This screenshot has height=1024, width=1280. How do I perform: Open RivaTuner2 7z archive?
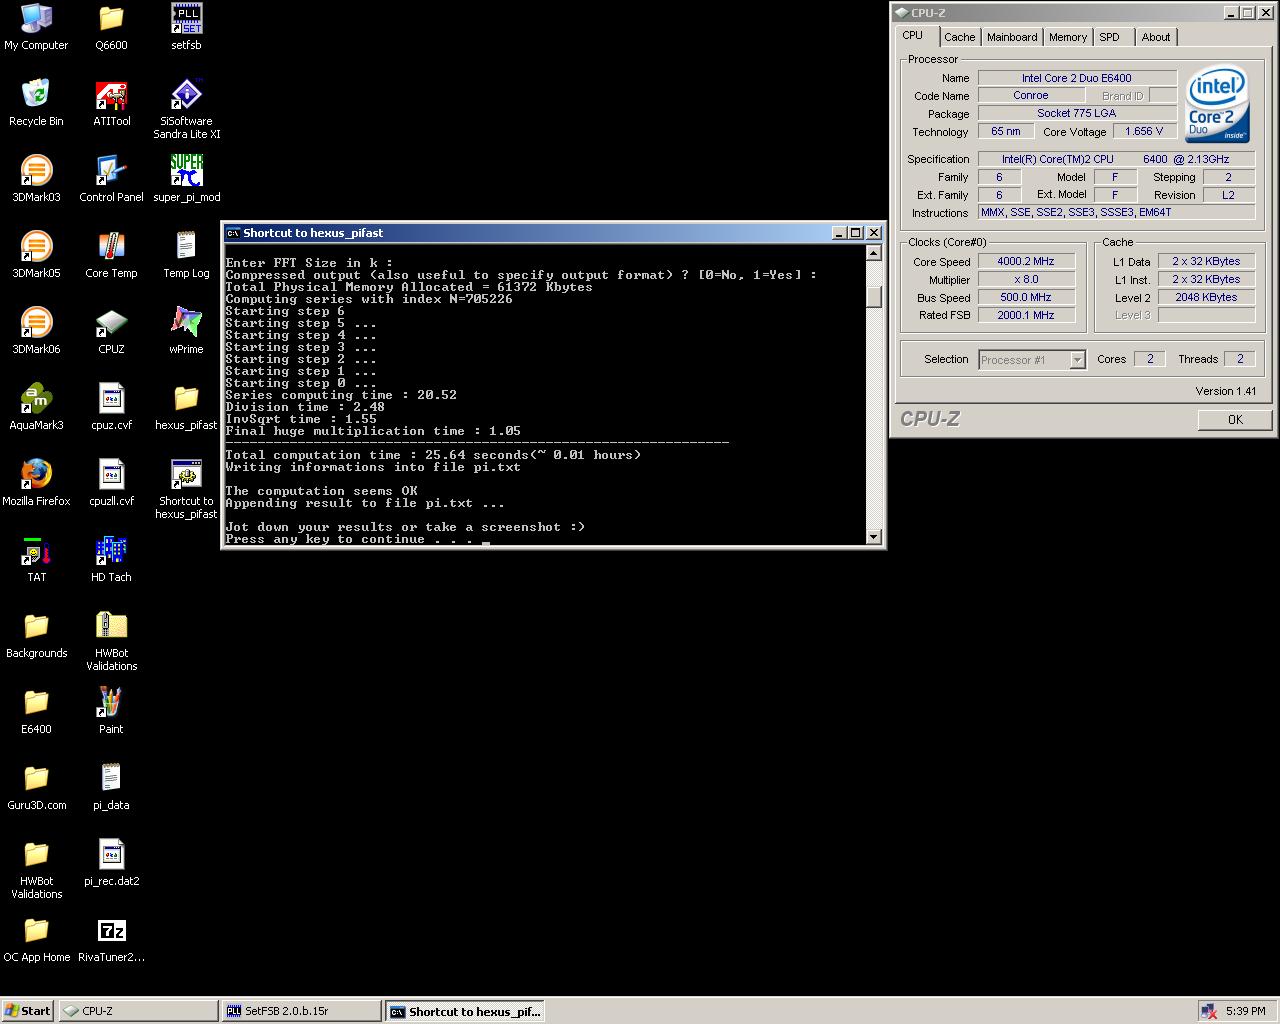[x=111, y=939]
